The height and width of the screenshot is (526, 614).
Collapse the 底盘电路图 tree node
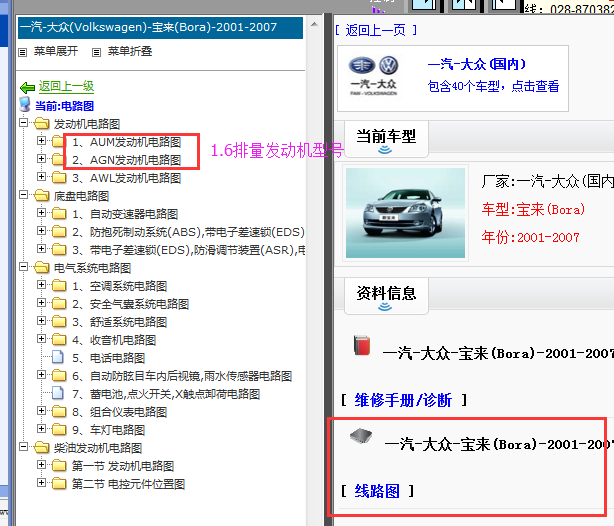(x=23, y=194)
